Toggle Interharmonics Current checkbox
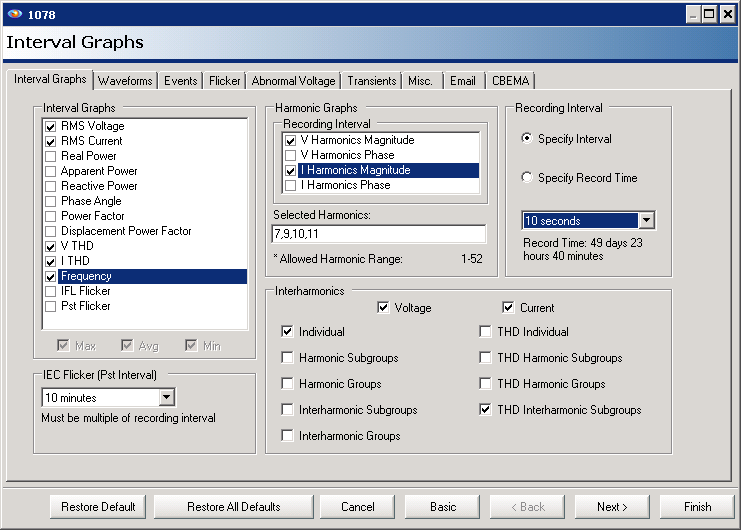 coord(508,308)
